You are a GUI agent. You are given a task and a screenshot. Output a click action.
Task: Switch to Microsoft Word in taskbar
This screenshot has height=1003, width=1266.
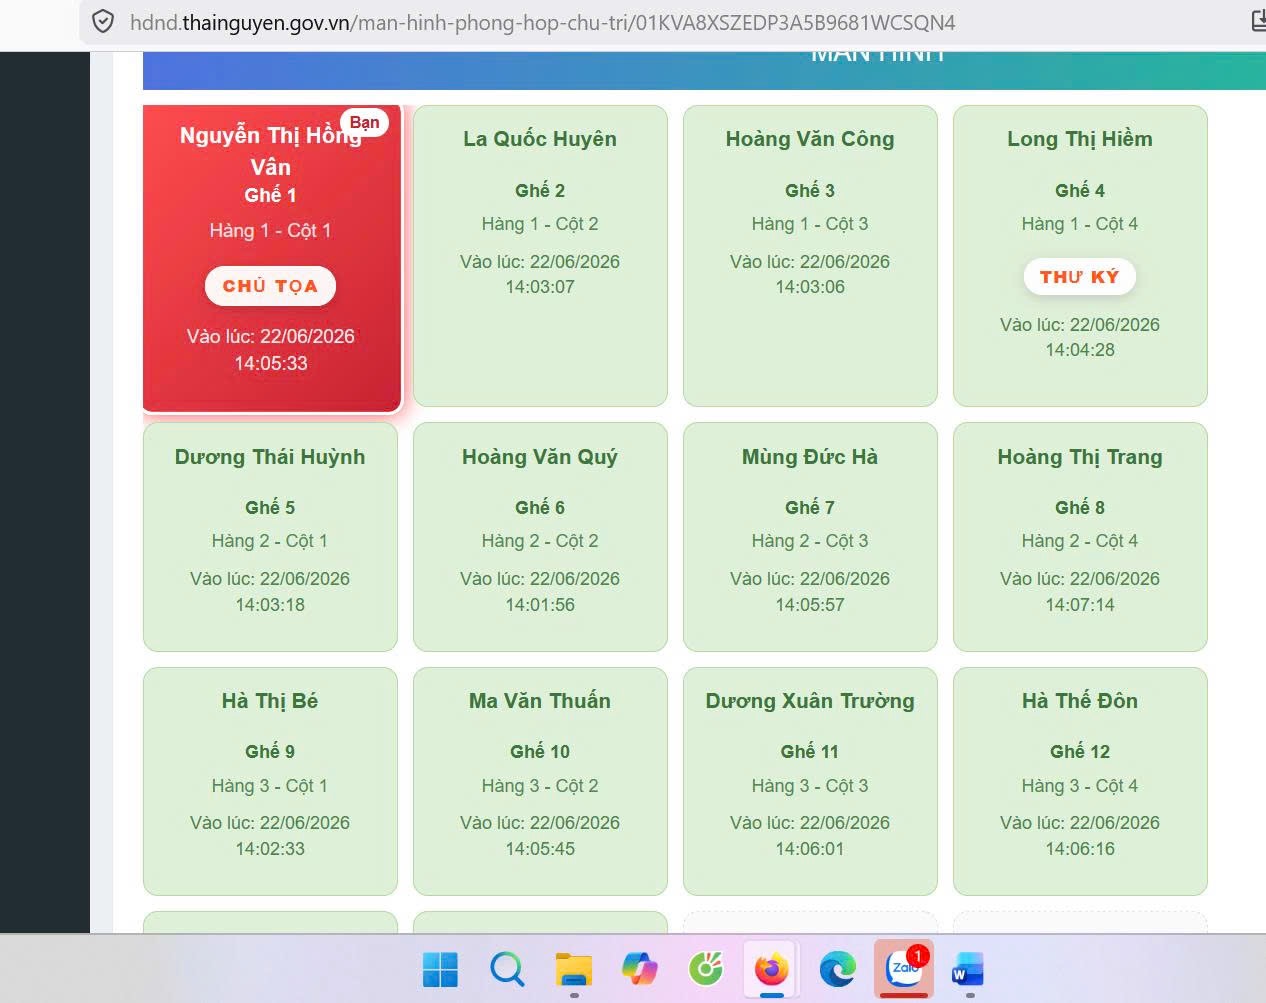click(x=968, y=970)
